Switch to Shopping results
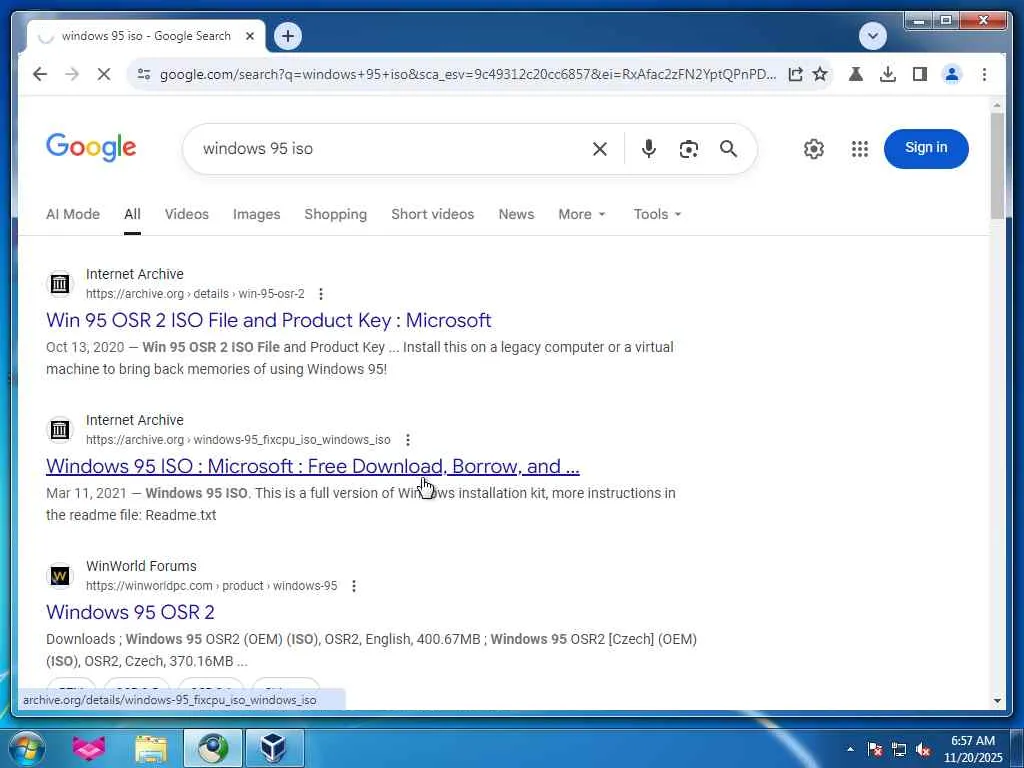 (336, 214)
